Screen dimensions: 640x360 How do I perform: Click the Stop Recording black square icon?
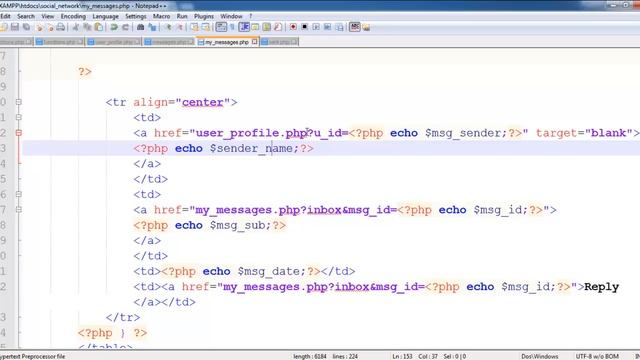point(304,27)
